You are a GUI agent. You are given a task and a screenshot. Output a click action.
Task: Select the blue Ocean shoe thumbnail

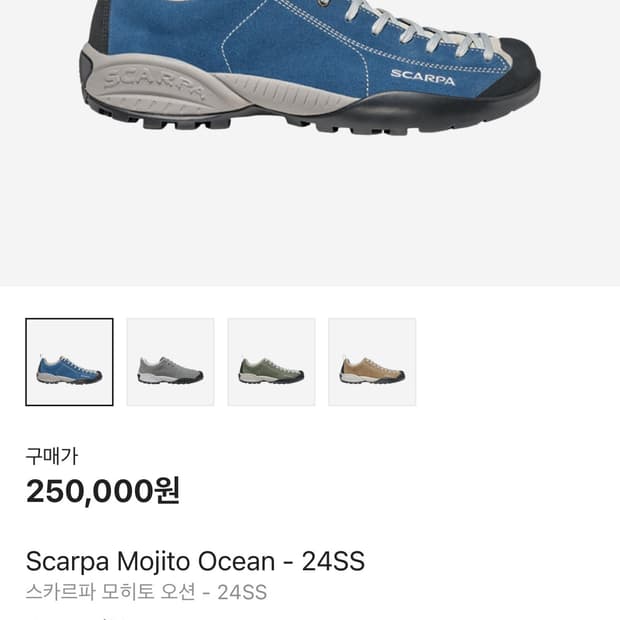point(69,362)
